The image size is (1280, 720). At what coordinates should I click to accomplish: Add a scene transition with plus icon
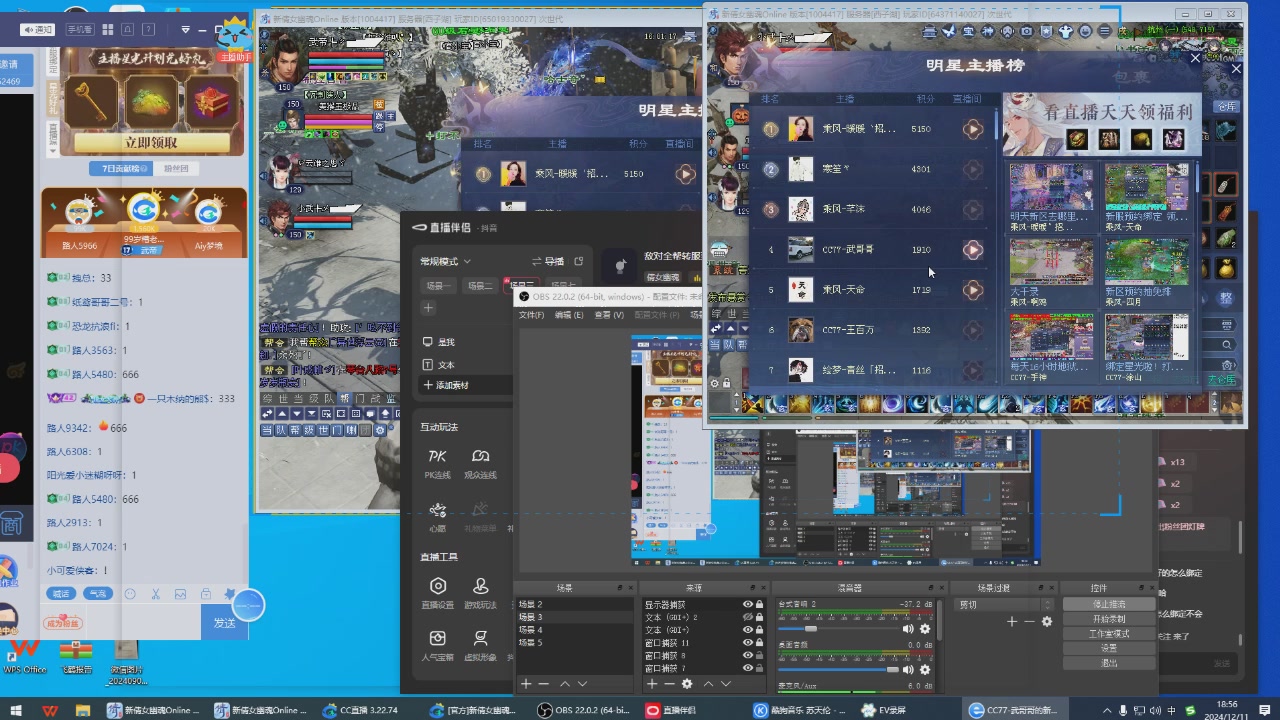click(1012, 622)
